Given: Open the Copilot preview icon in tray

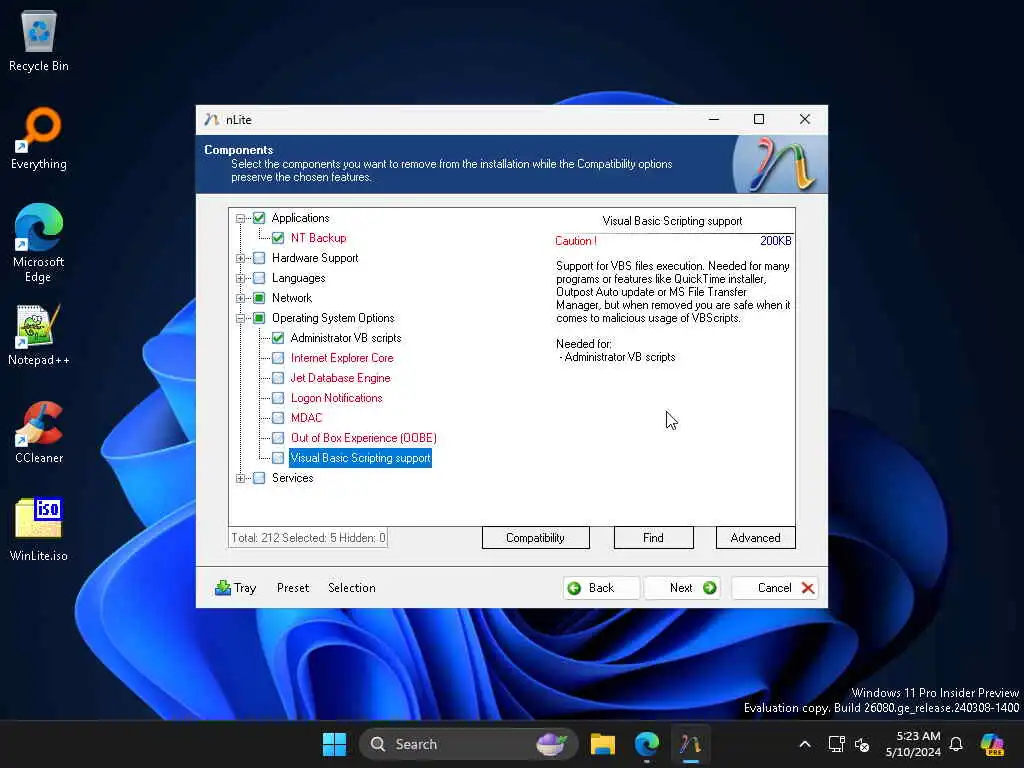Looking at the screenshot, I should tap(992, 744).
